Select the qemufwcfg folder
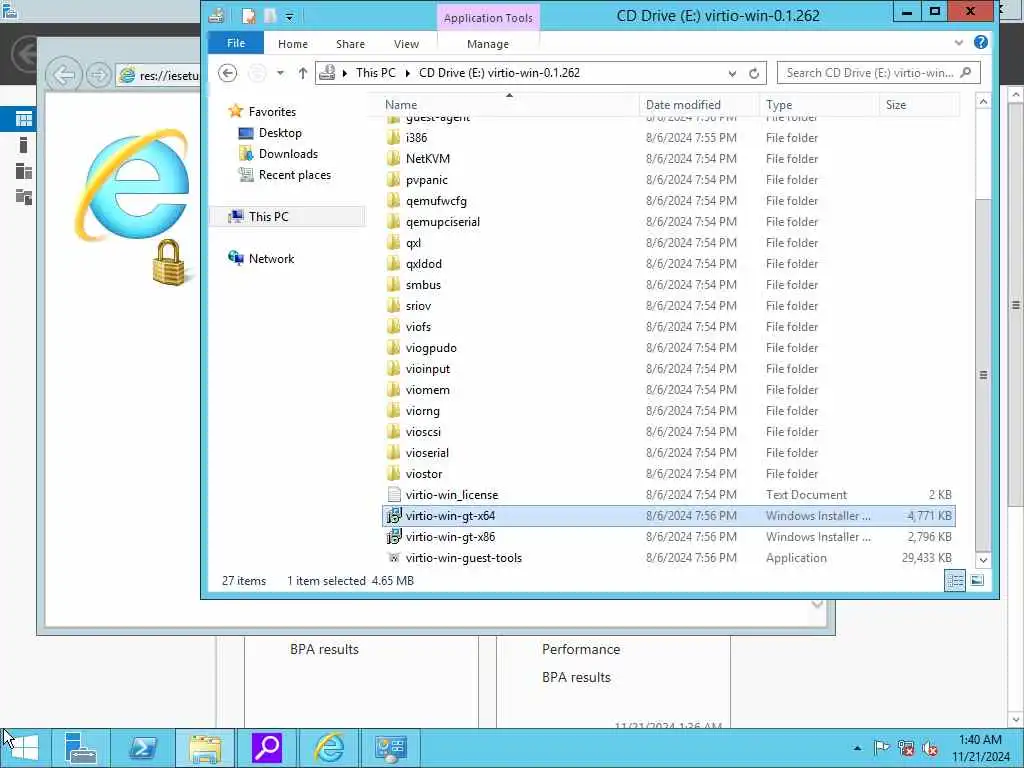1024x768 pixels. (436, 200)
